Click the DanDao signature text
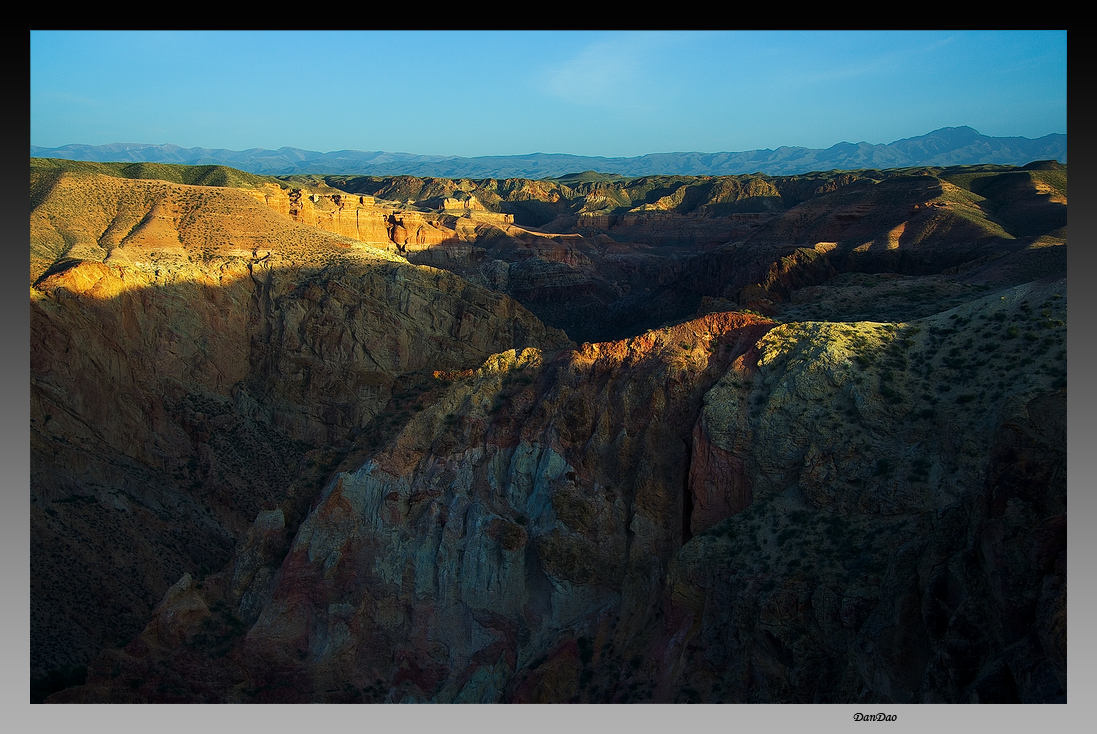Screen dimensions: 1097x734 coord(875,717)
